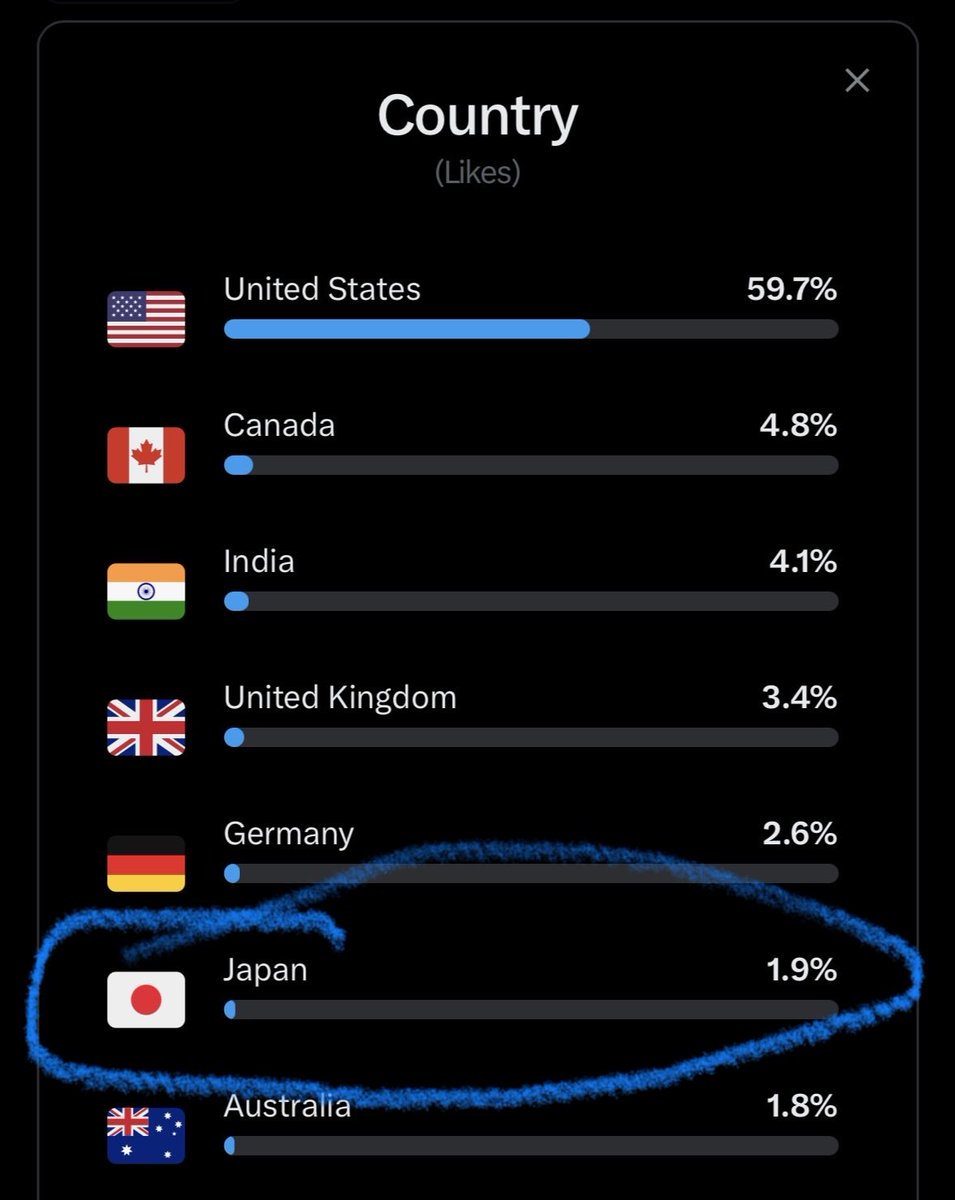The height and width of the screenshot is (1200, 955).
Task: Click the Japan country name
Action: click(265, 969)
